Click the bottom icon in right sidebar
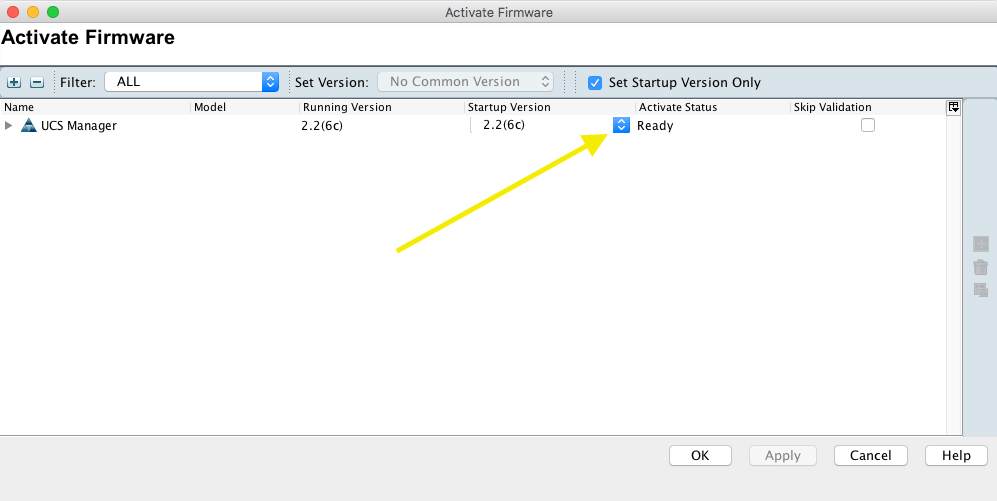Viewport: 997px width, 501px height. (981, 290)
